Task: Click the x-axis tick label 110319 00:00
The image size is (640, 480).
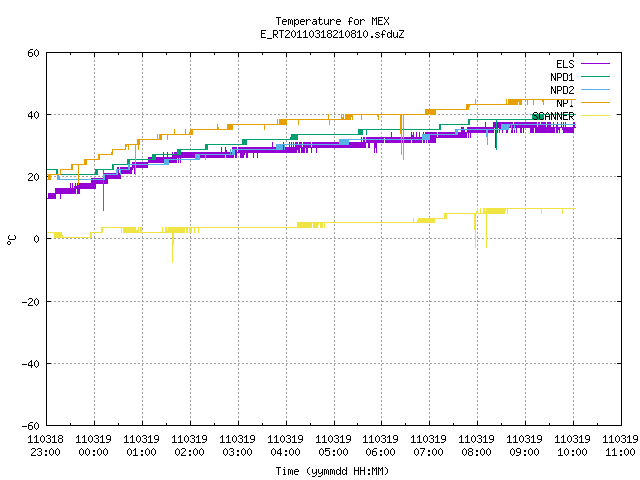Action: pyautogui.click(x=93, y=446)
